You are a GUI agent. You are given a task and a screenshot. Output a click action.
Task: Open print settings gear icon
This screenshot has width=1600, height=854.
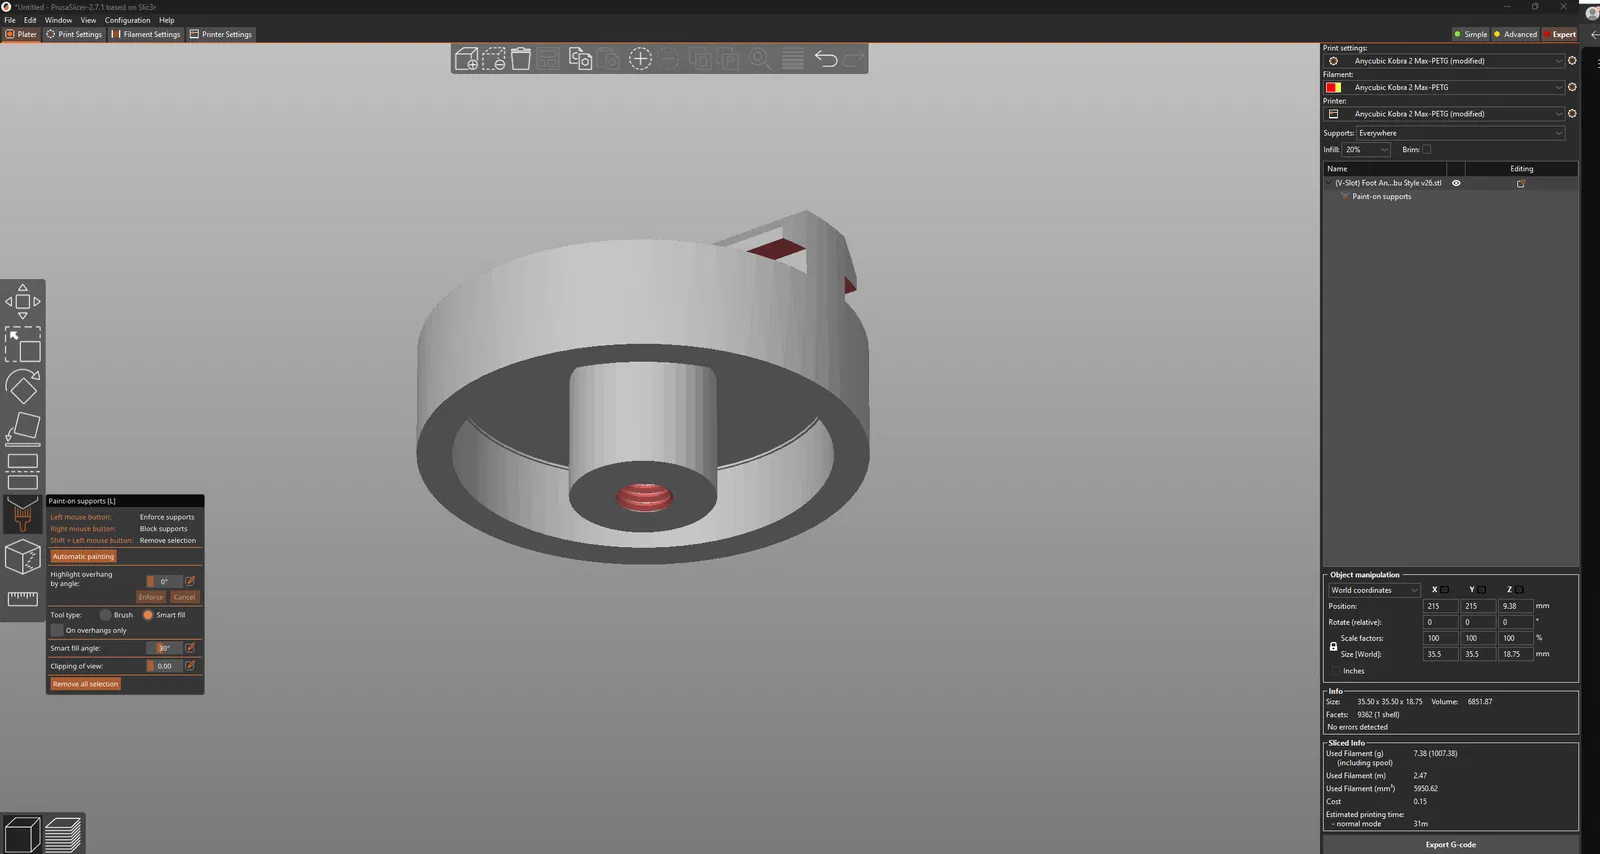[x=1572, y=61]
